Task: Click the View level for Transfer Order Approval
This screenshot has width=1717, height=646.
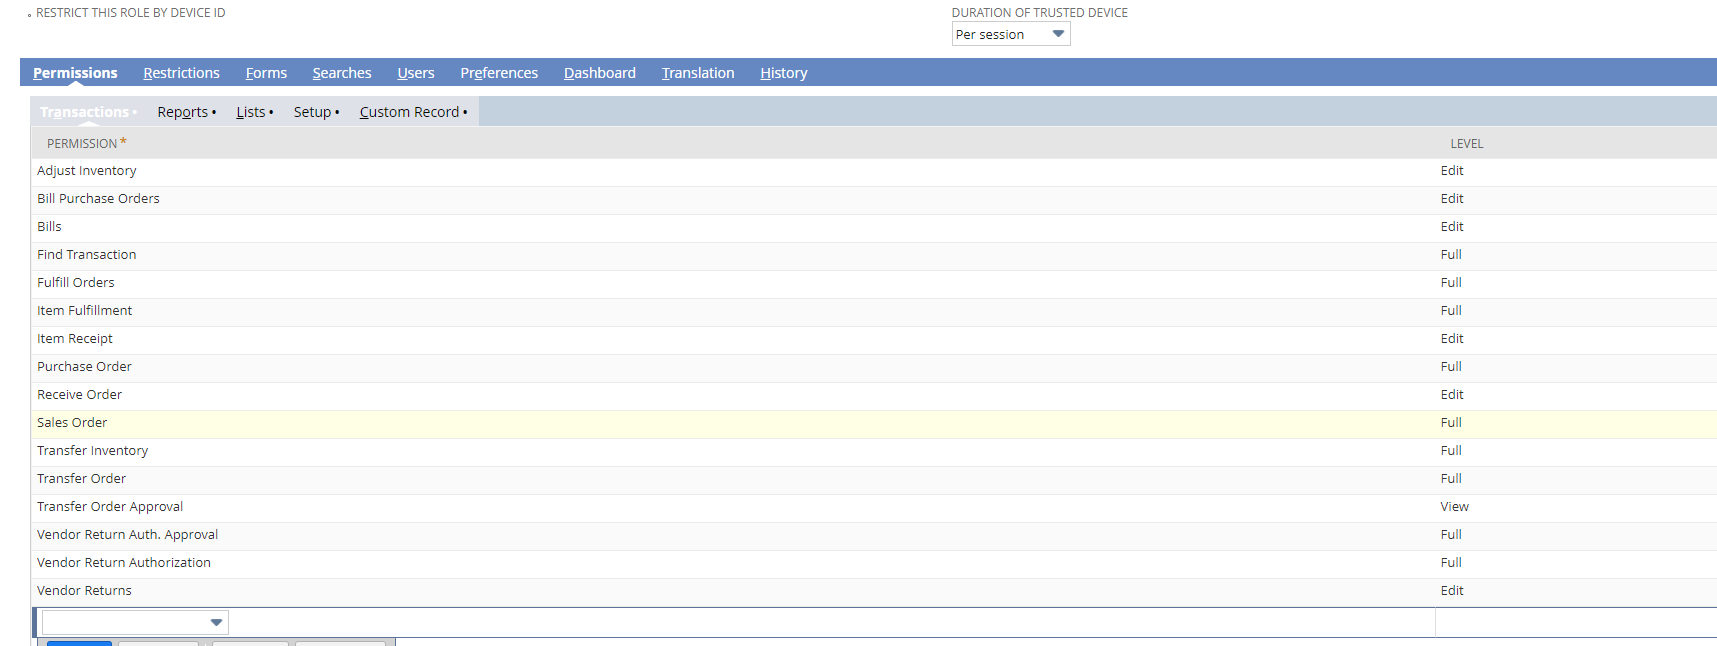Action: click(x=1454, y=507)
